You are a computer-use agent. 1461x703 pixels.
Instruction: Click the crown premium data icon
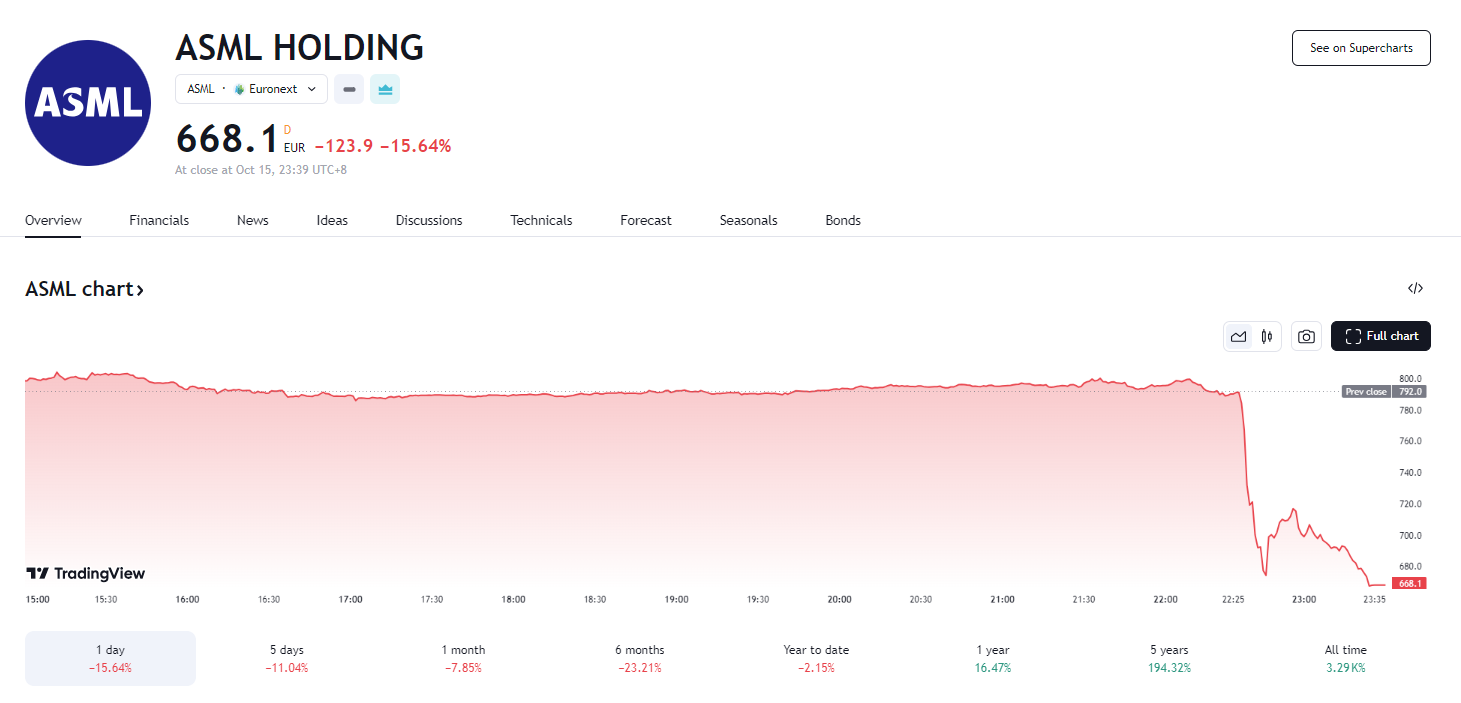click(385, 89)
